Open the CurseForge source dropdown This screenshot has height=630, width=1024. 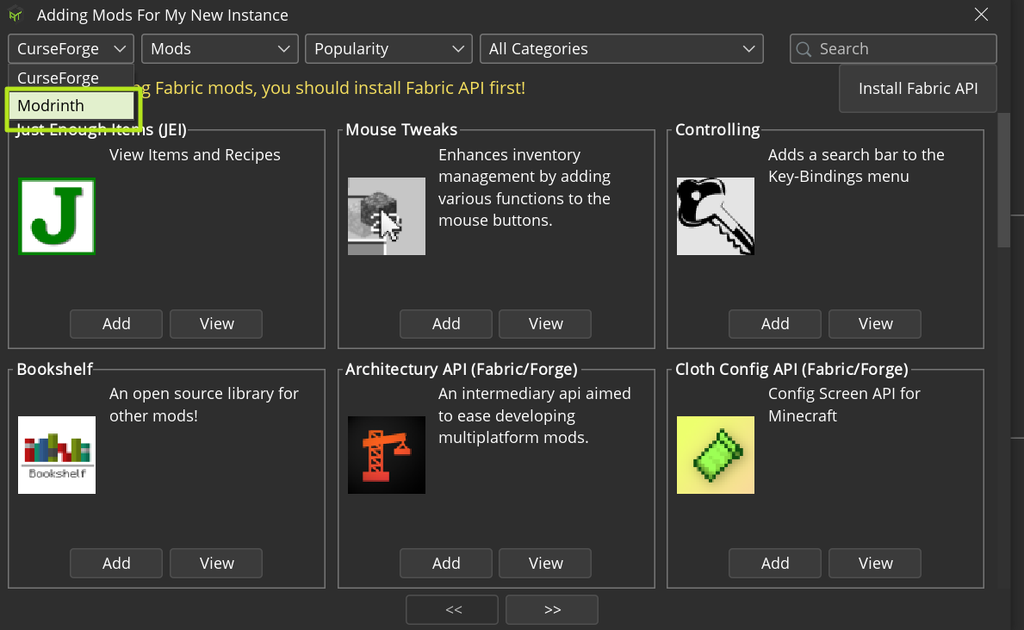(71, 49)
